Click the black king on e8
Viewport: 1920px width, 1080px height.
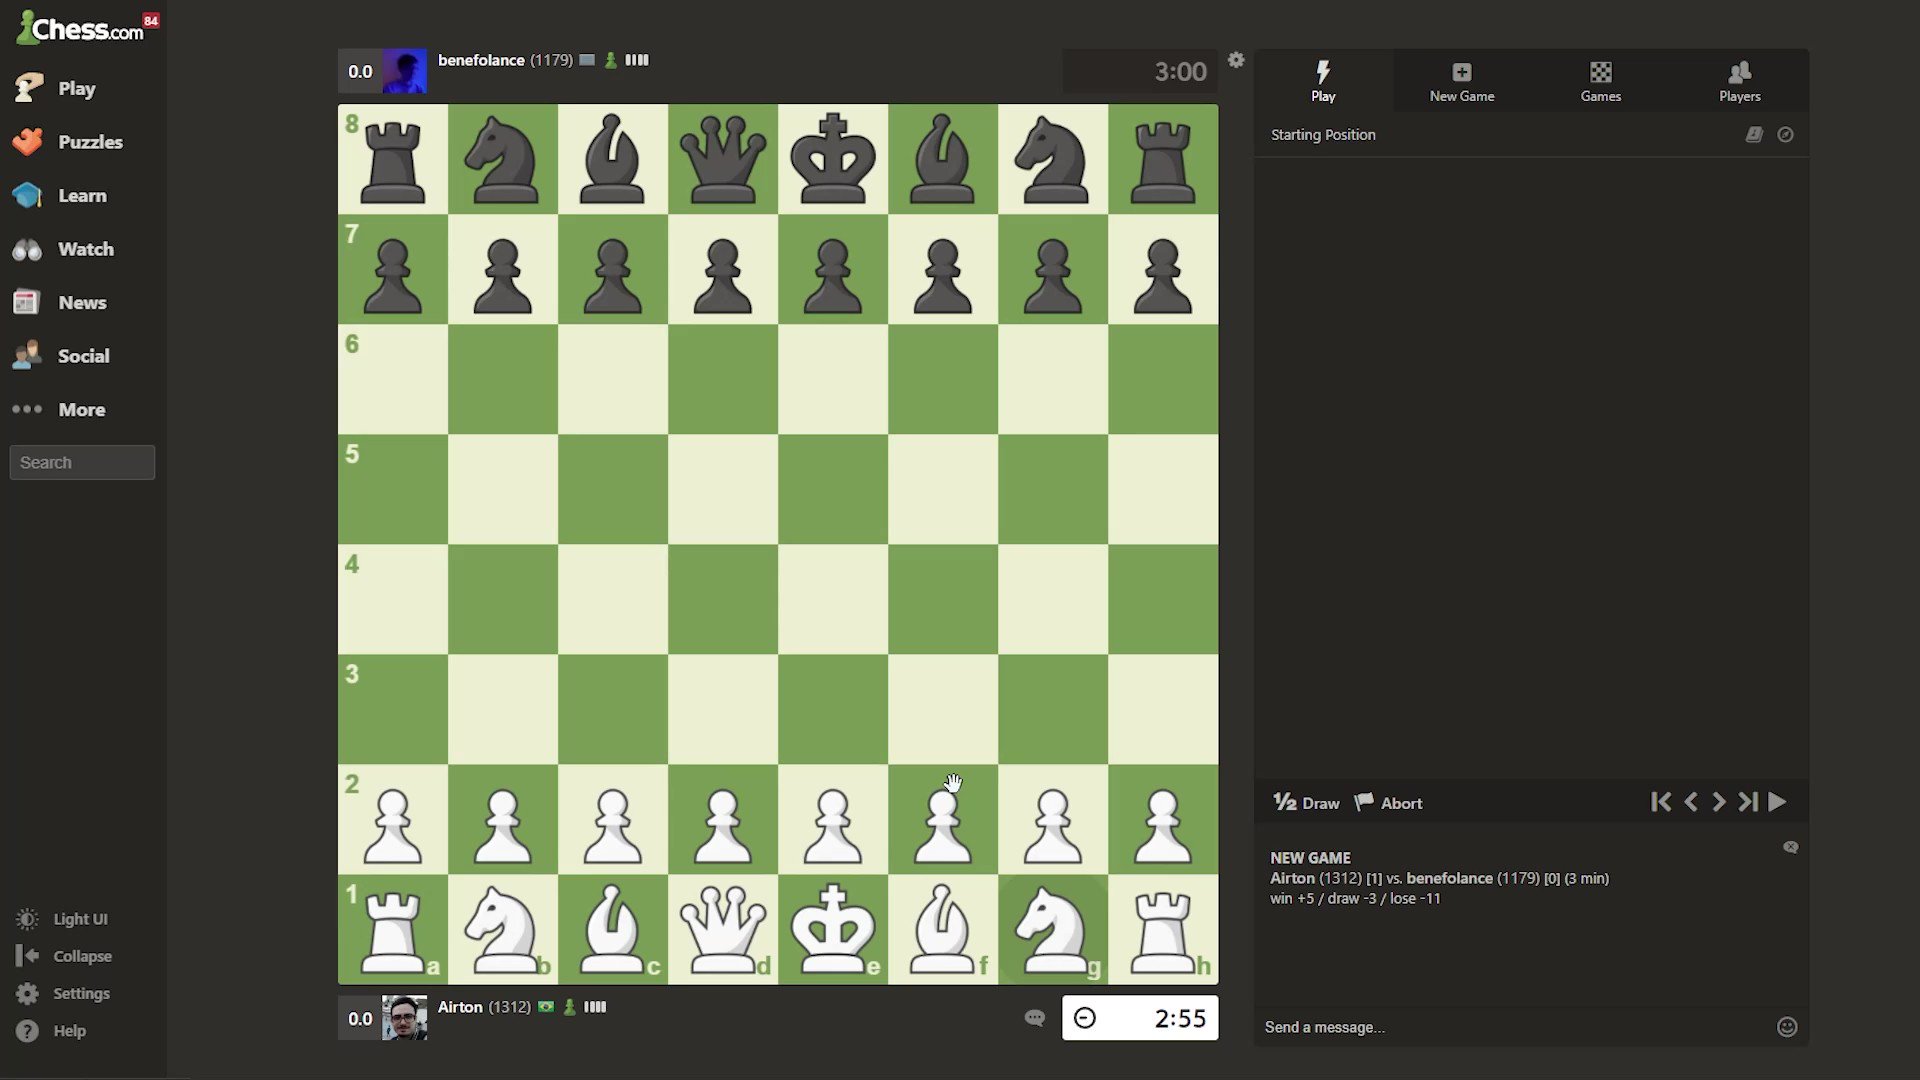tap(833, 160)
